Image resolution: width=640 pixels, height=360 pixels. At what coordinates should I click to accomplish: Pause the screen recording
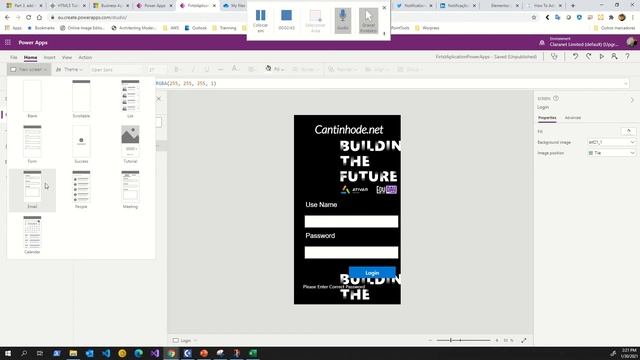(260, 20)
